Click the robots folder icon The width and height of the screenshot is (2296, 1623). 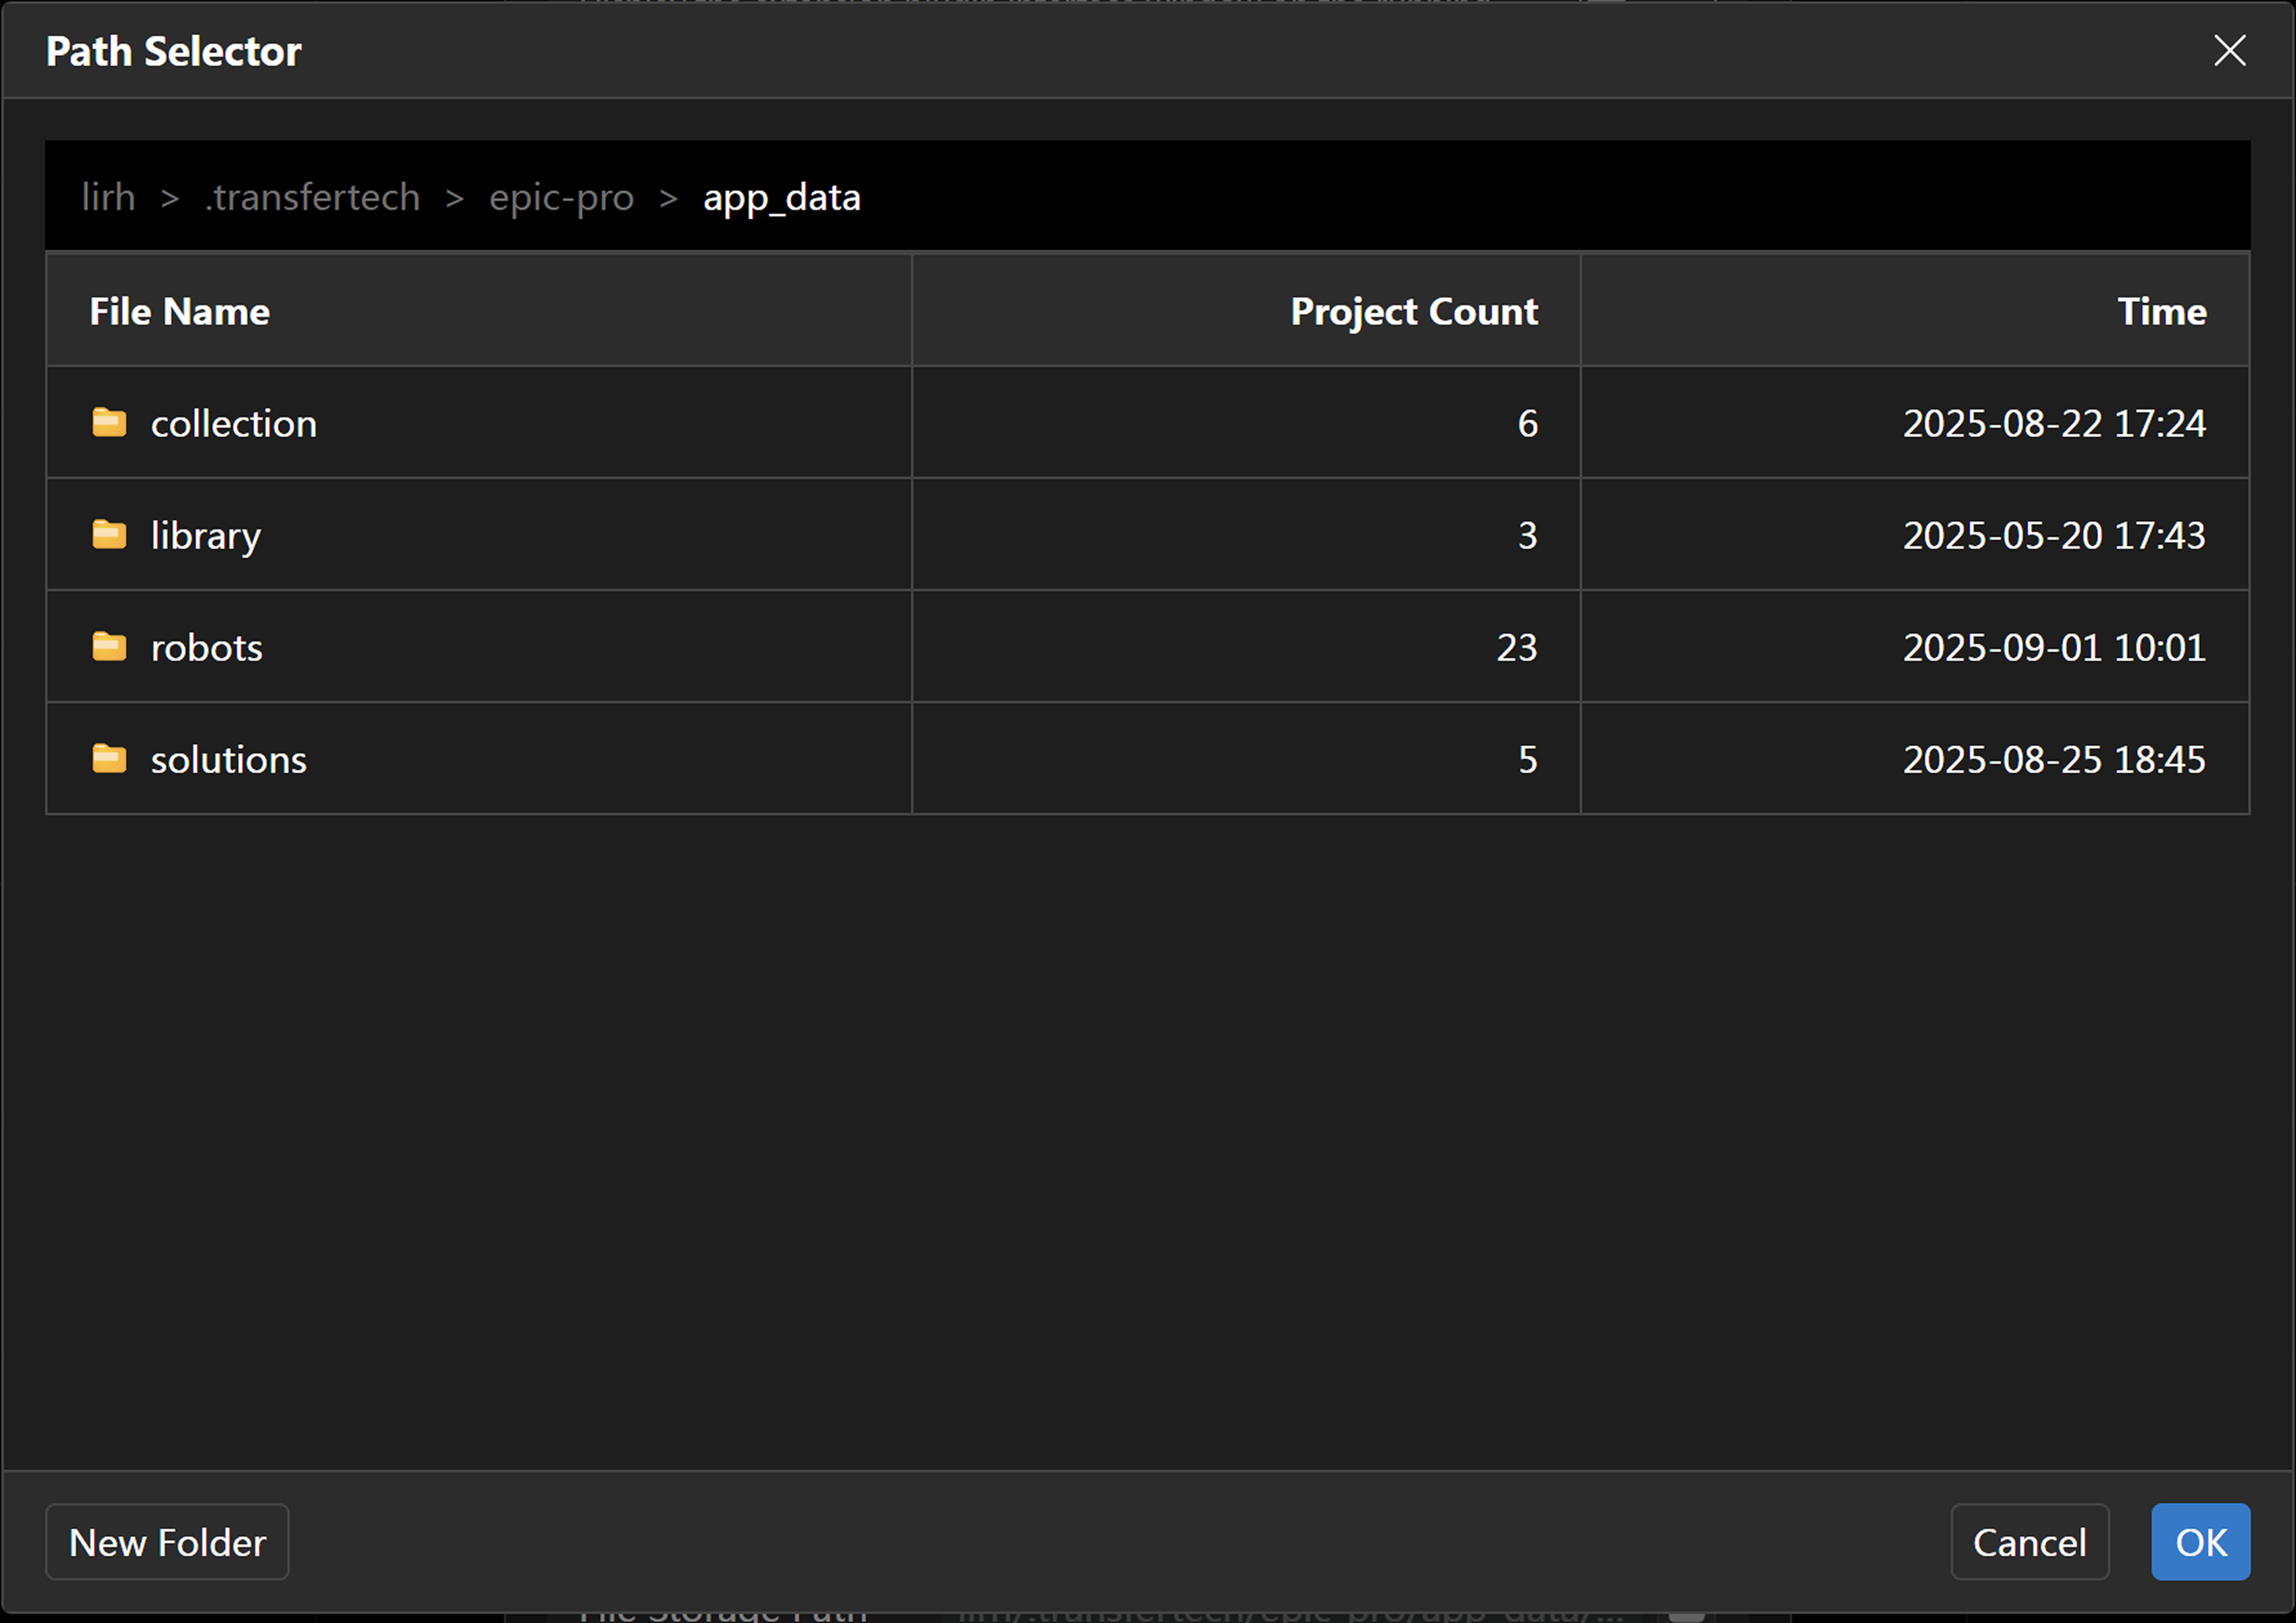(109, 647)
